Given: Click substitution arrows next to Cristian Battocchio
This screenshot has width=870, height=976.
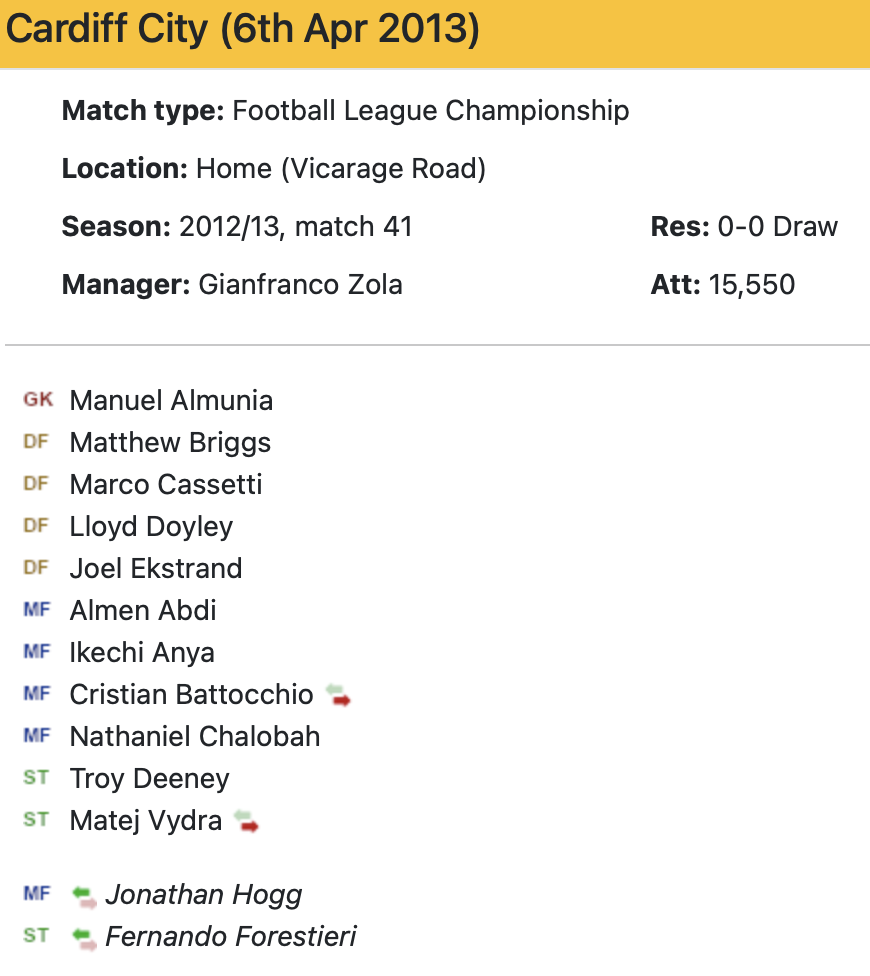Looking at the screenshot, I should coord(339,695).
